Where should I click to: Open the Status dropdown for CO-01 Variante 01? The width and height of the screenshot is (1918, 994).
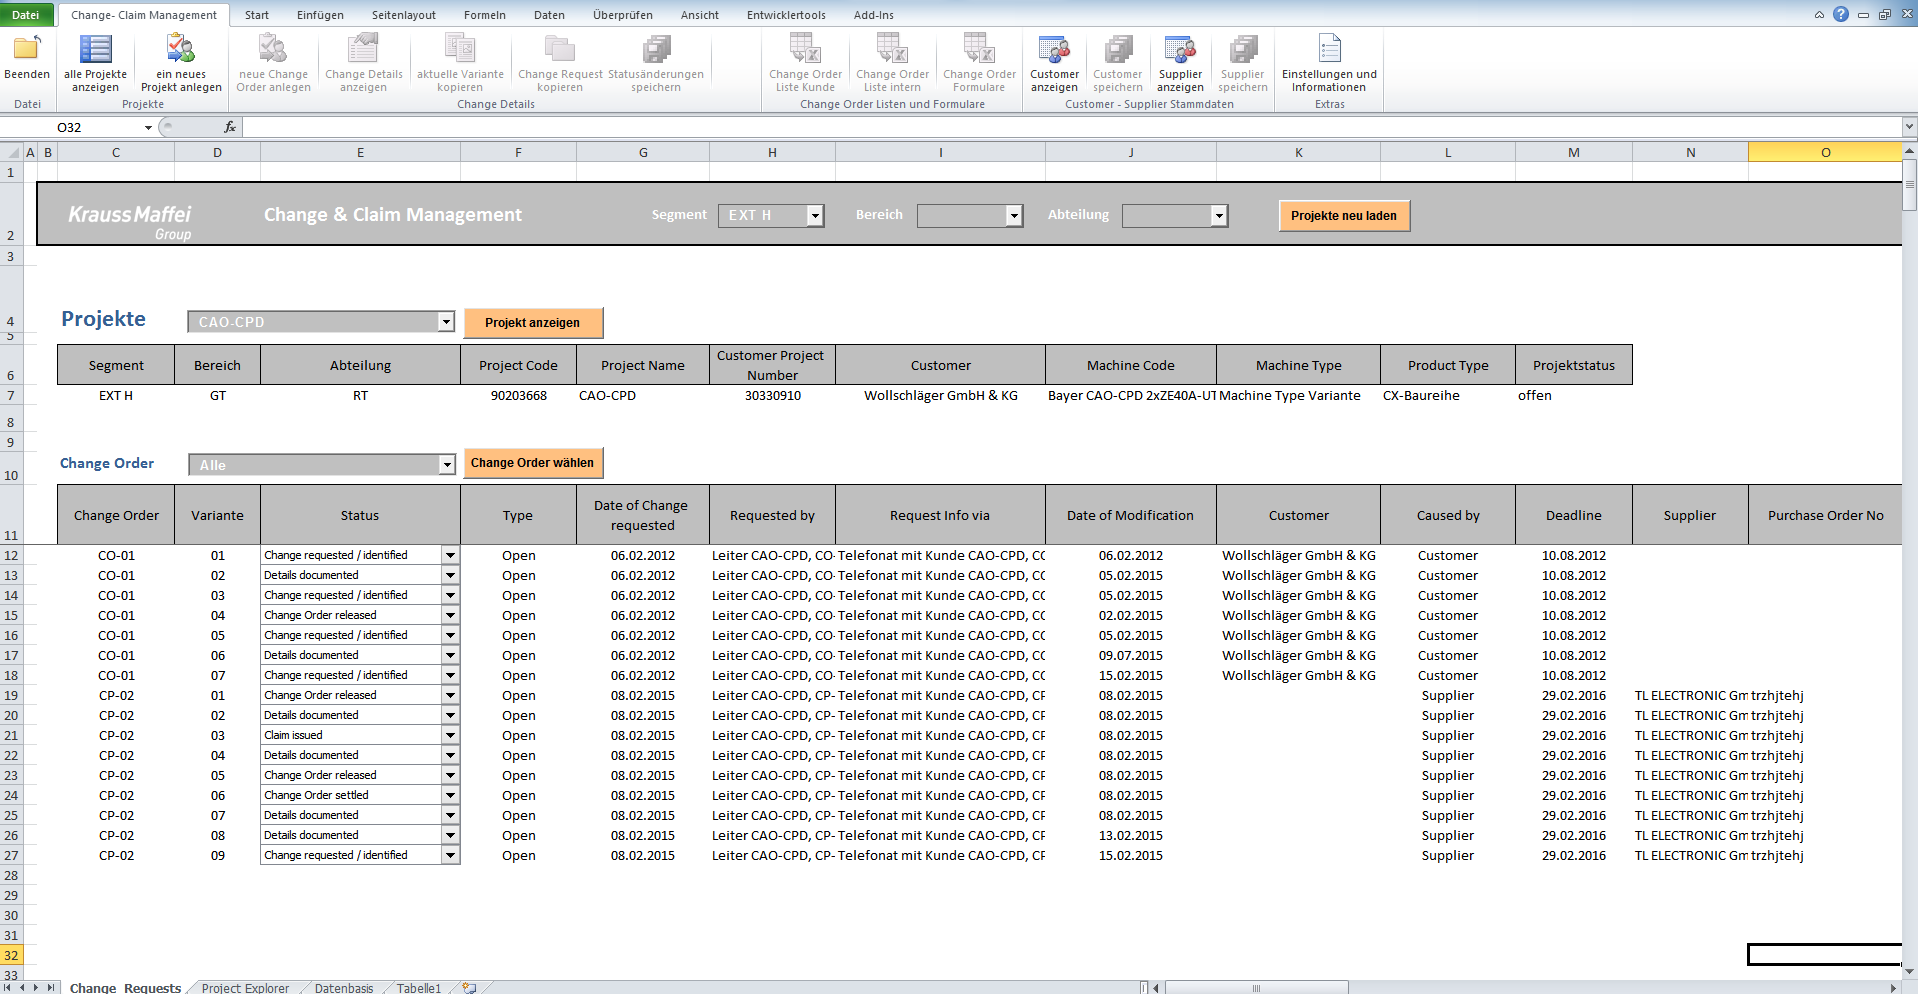pos(450,555)
